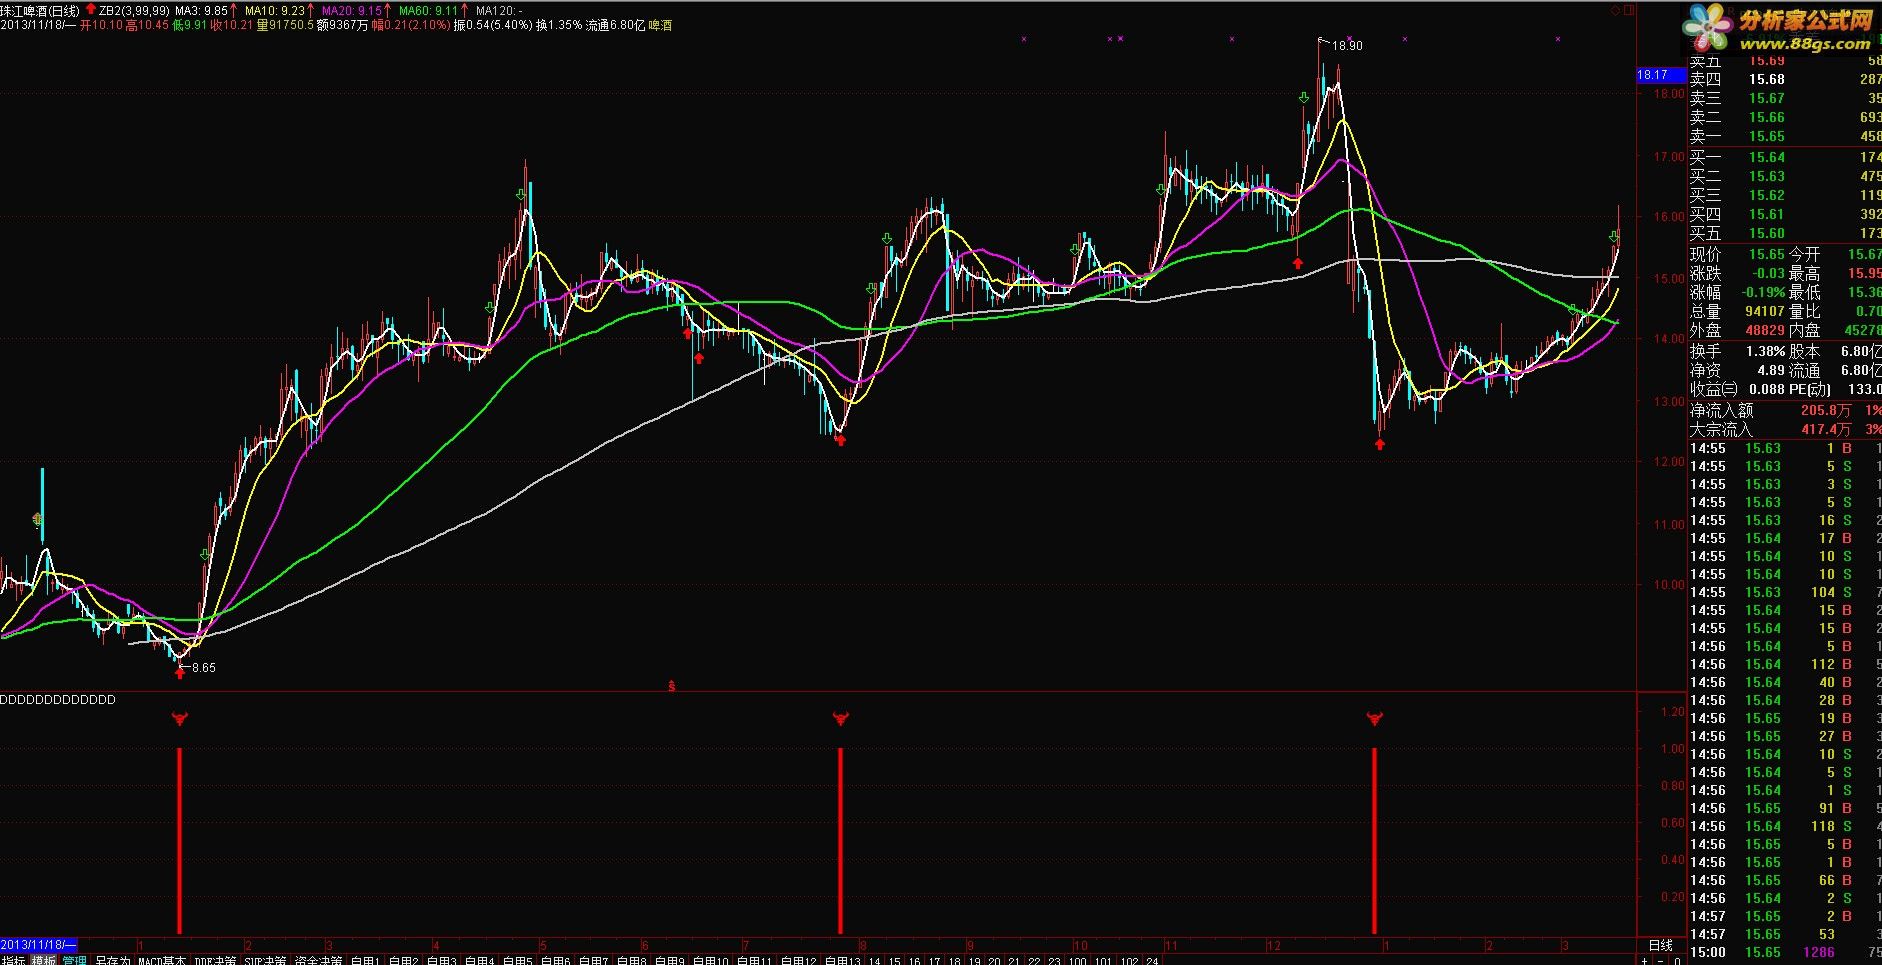Open the SUP决策 template tab
1882x965 pixels.
point(265,960)
